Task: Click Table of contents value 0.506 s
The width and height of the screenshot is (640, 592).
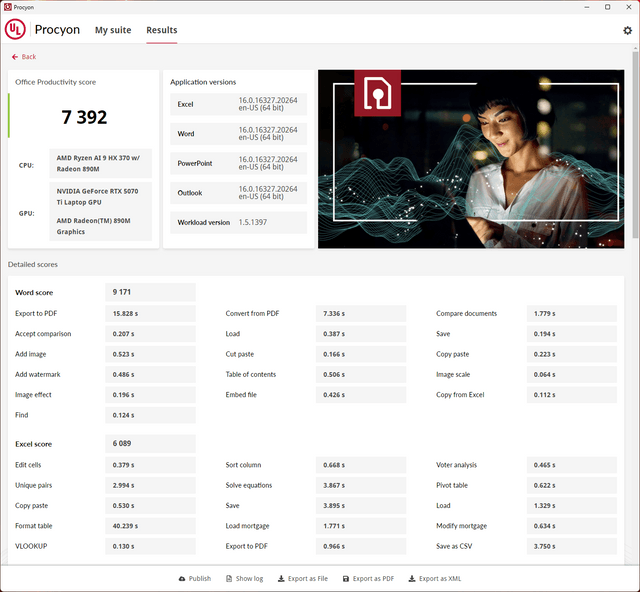Action: [361, 374]
